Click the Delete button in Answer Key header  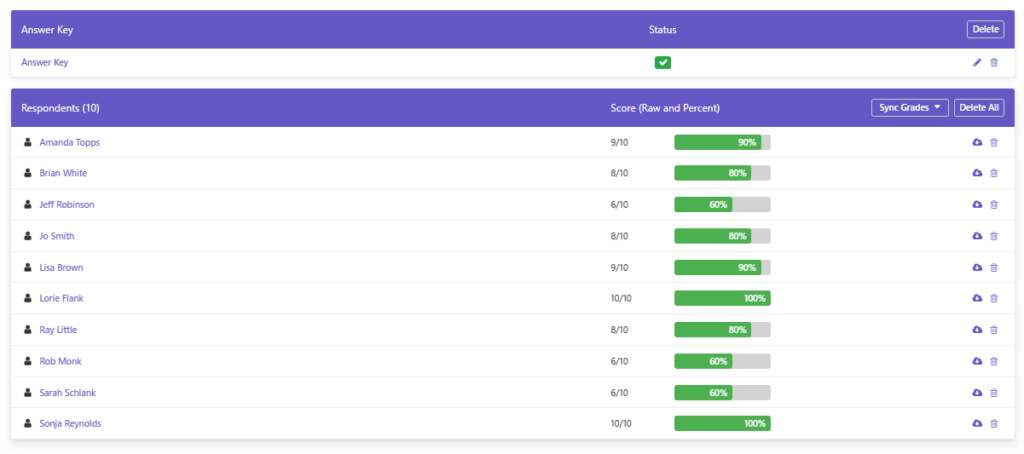[x=985, y=29]
